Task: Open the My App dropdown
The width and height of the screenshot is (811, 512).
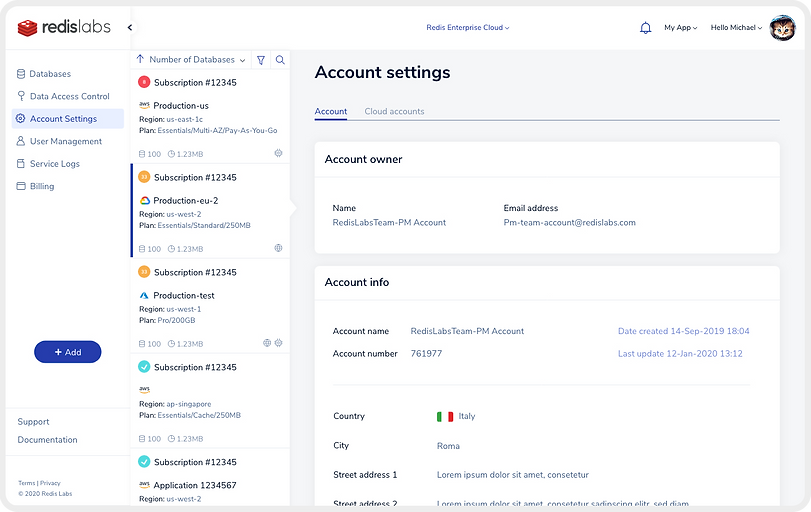Action: (x=681, y=27)
